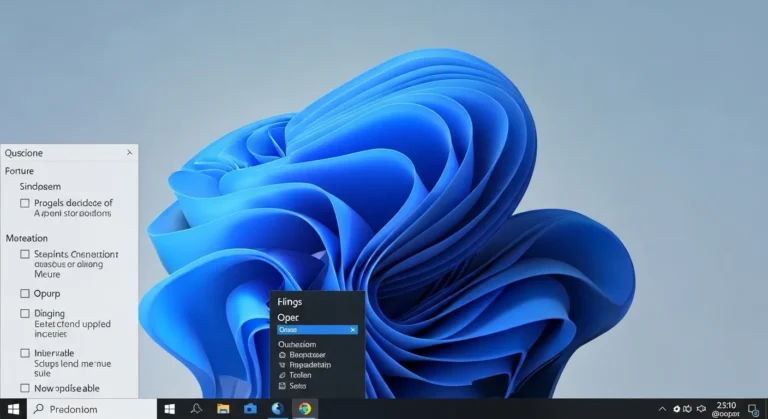This screenshot has width=768, height=419.
Task: Select Flings in the dark popup
Action: (289, 302)
